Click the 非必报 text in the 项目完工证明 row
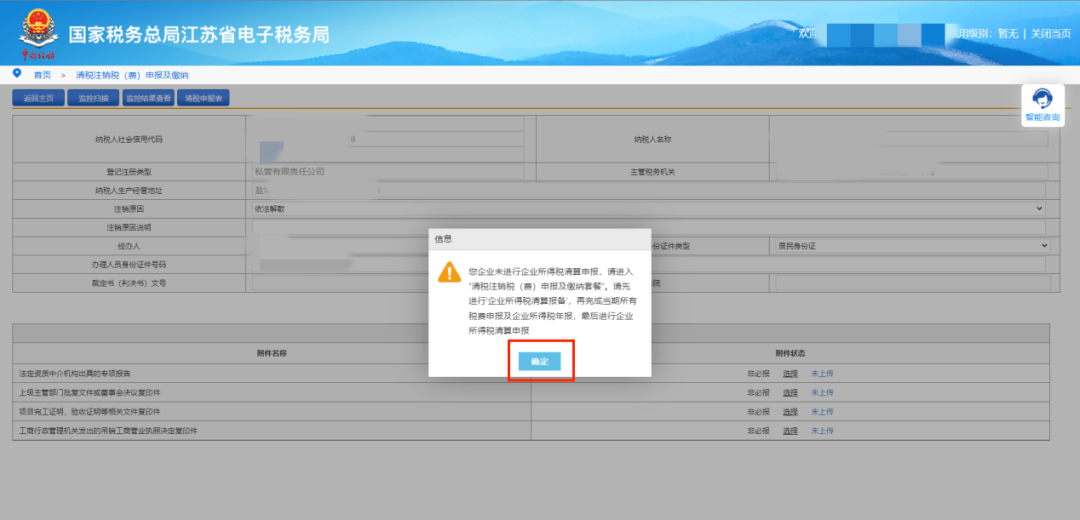 coord(758,412)
